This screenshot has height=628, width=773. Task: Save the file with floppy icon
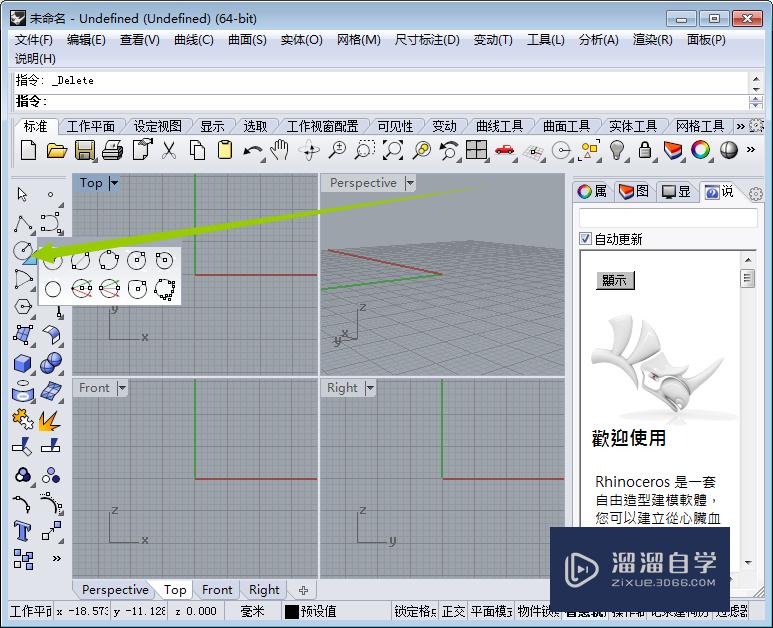[x=85, y=150]
